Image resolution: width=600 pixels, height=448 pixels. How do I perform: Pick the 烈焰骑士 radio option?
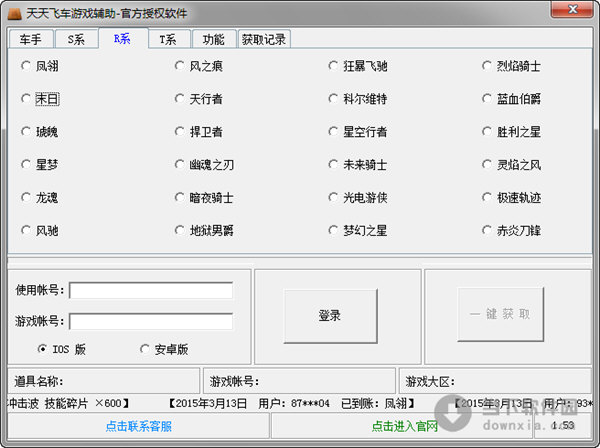coord(488,67)
